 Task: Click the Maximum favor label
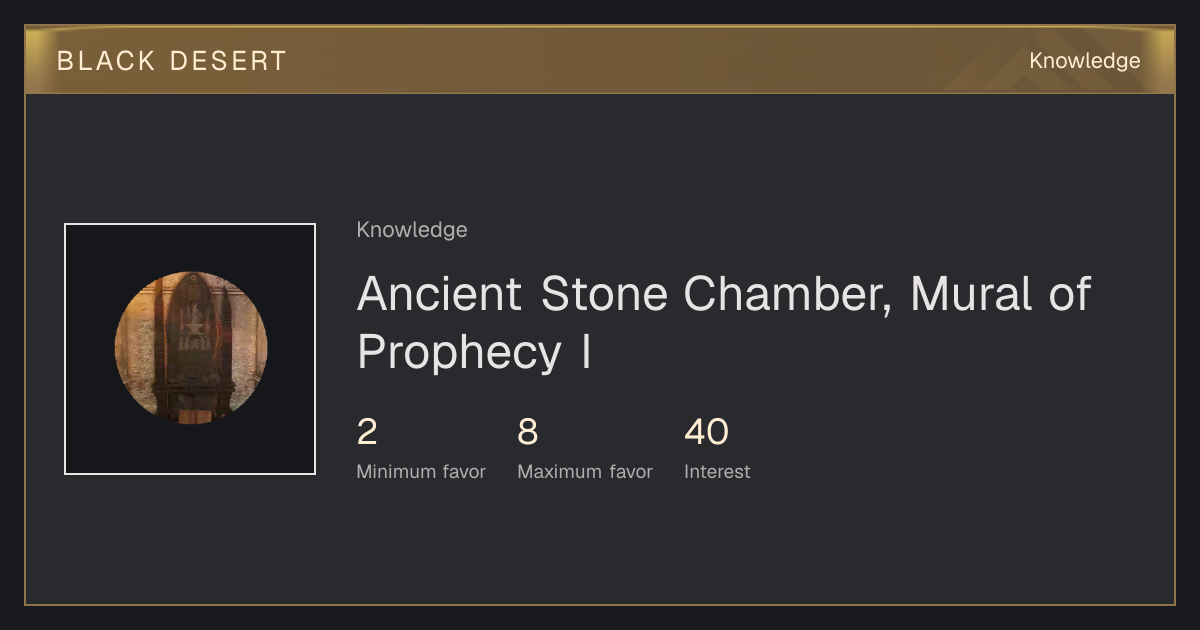tap(585, 472)
